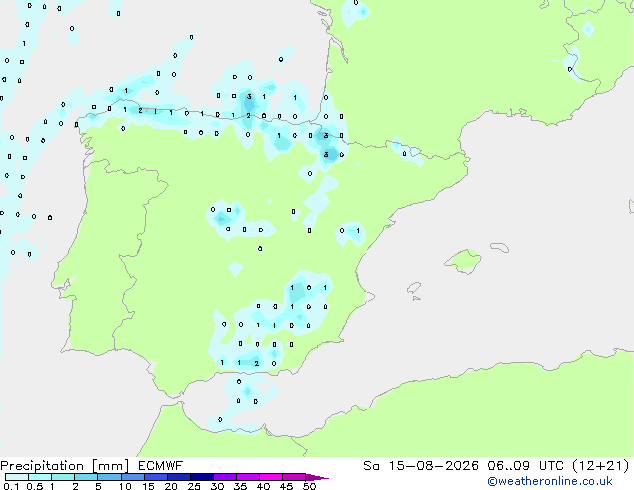Viewport: 634px width, 490px height.
Task: Click Menorca island outline on the map
Action: click(499, 247)
